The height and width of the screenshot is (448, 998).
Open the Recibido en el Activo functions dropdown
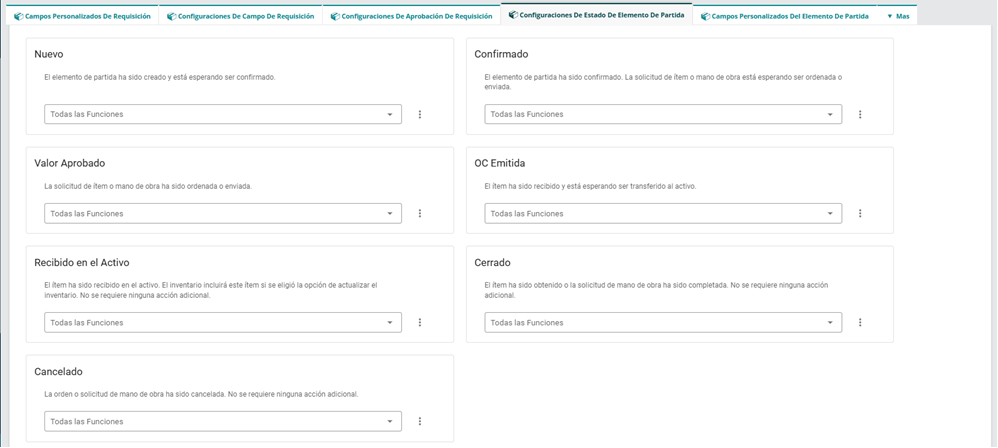coord(223,323)
